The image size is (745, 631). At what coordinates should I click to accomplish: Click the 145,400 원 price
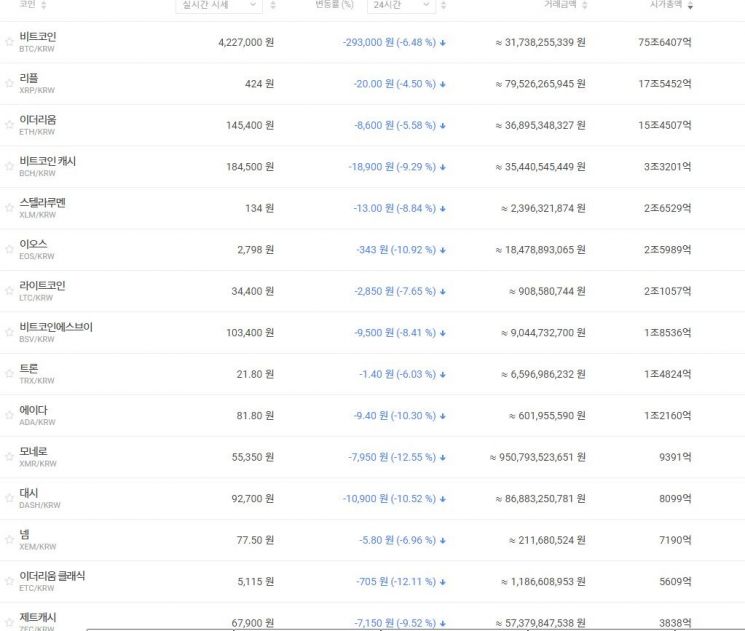250,125
